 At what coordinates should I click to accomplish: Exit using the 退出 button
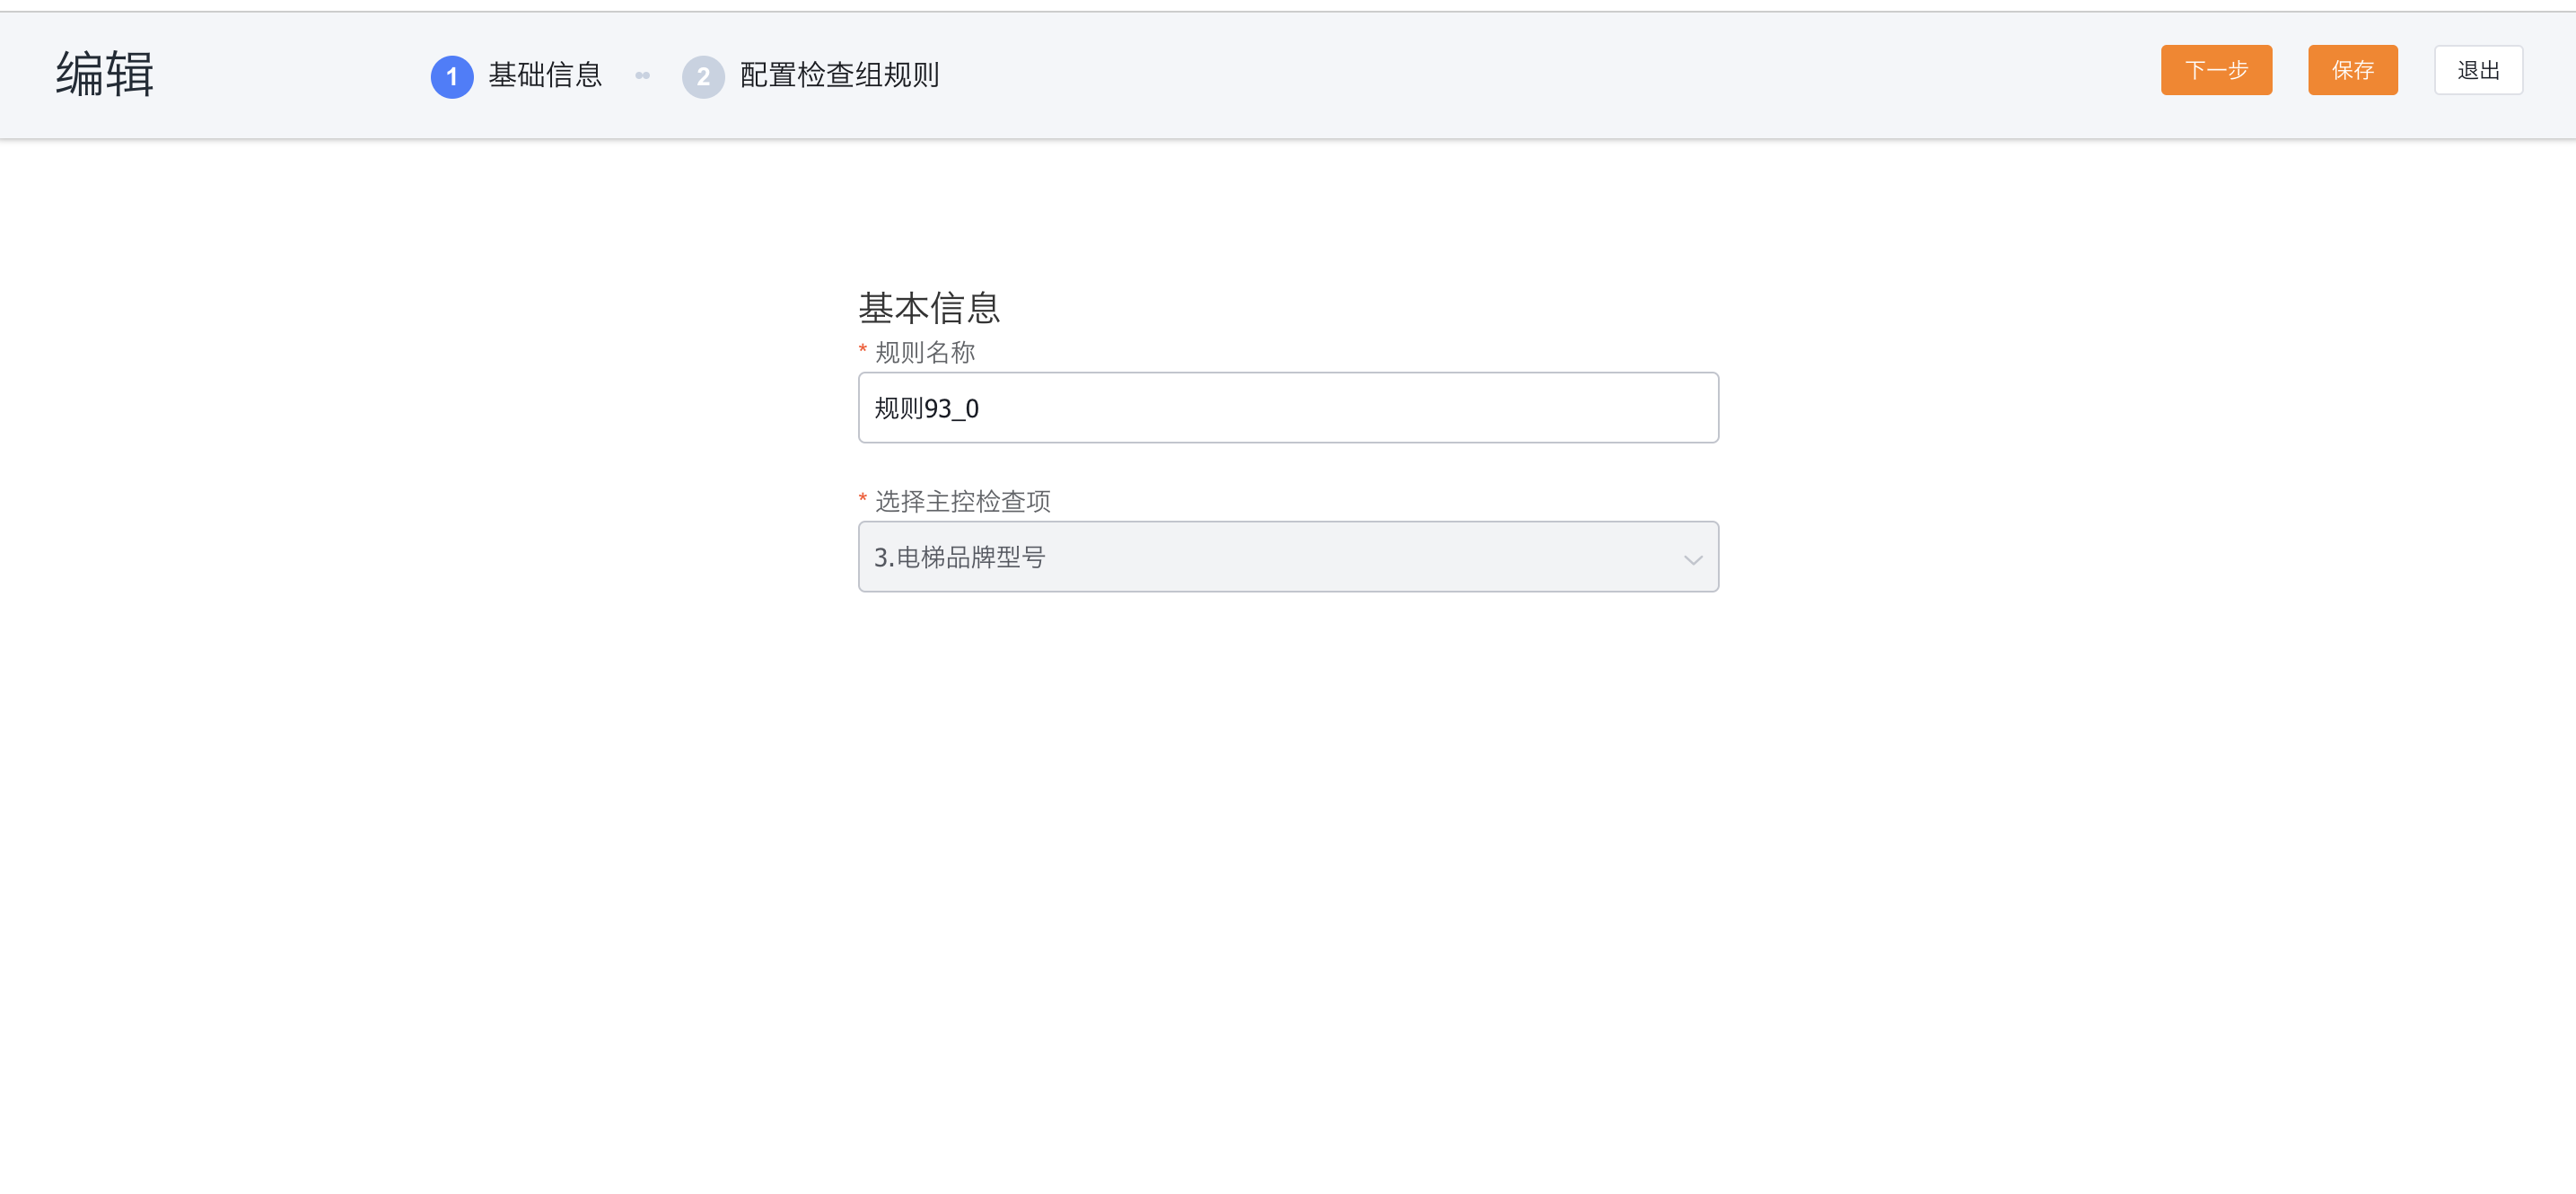(2478, 70)
